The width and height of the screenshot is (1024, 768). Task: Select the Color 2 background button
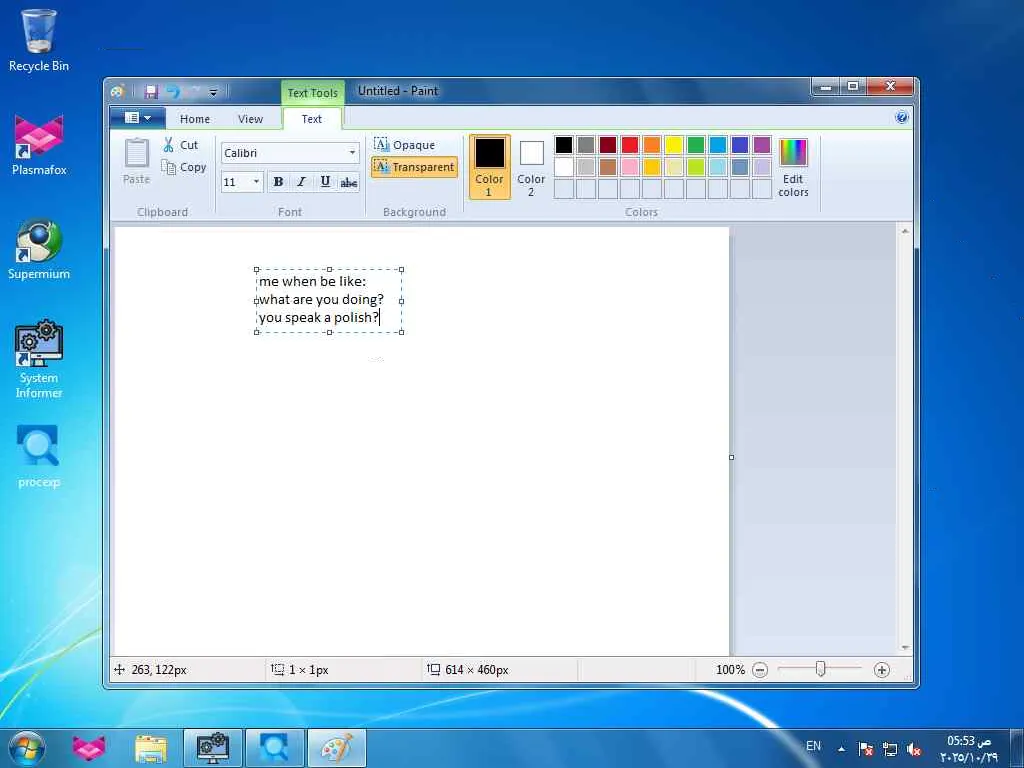[x=531, y=167]
